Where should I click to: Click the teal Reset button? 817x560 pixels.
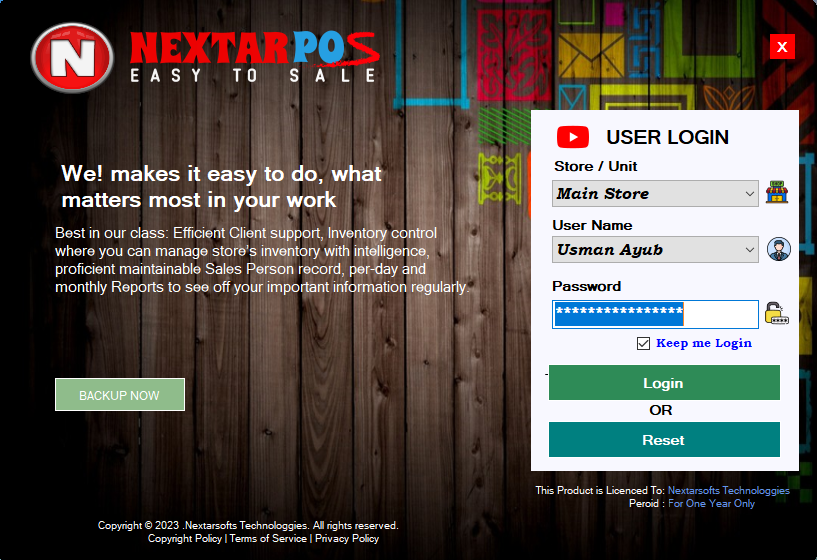click(664, 440)
